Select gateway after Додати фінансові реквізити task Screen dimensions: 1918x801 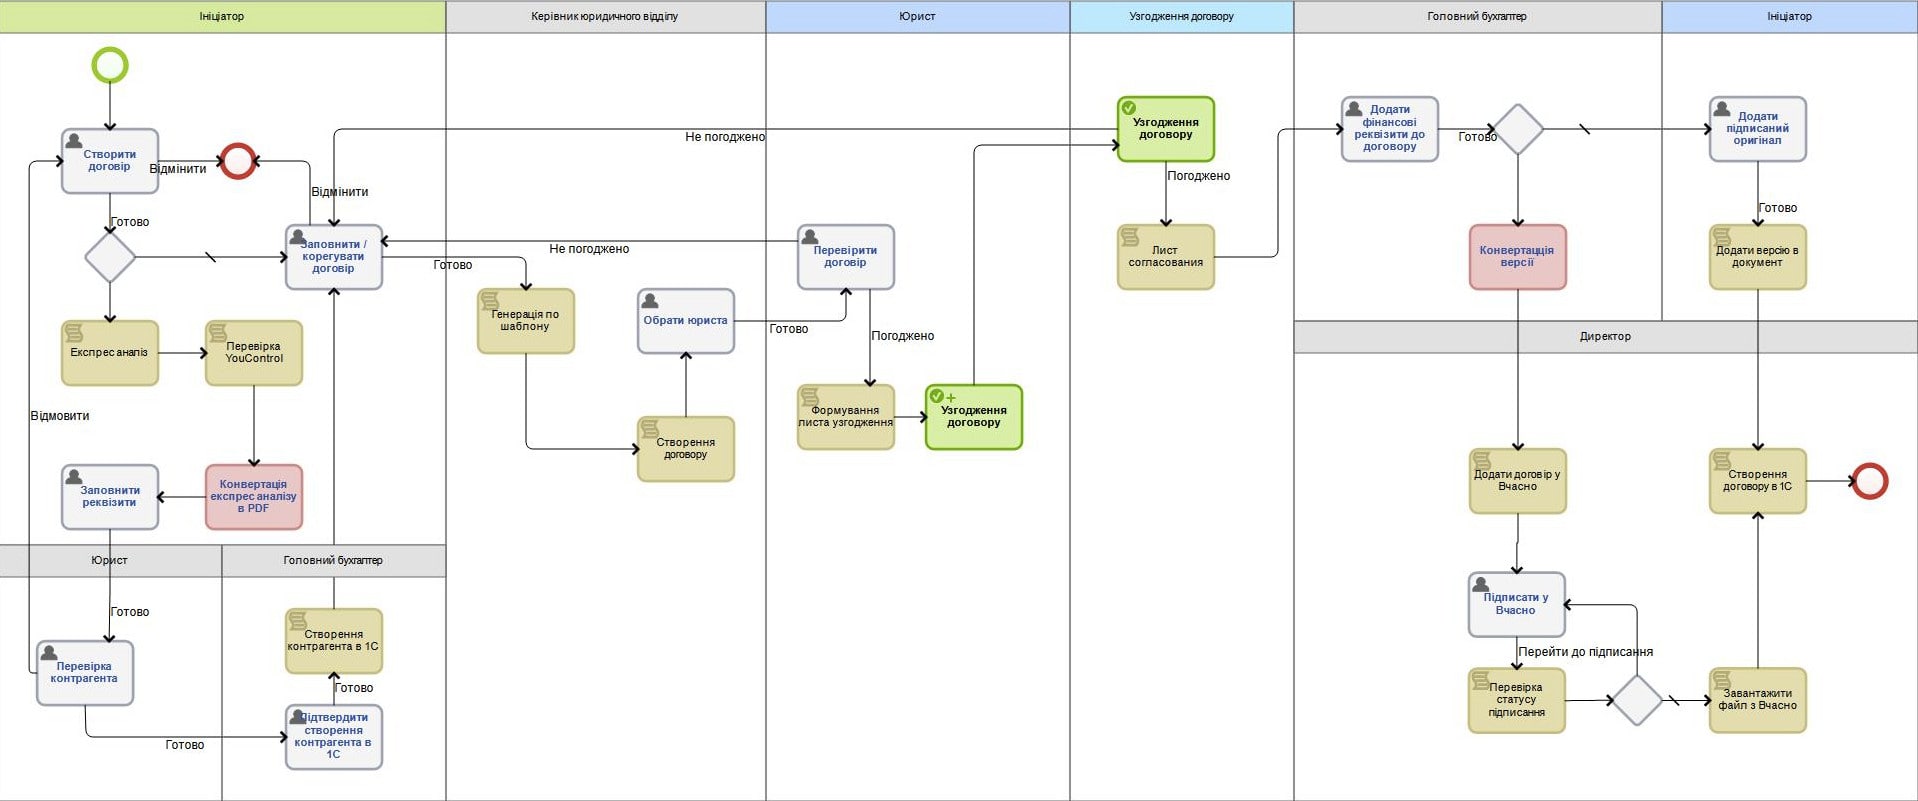pos(1518,129)
